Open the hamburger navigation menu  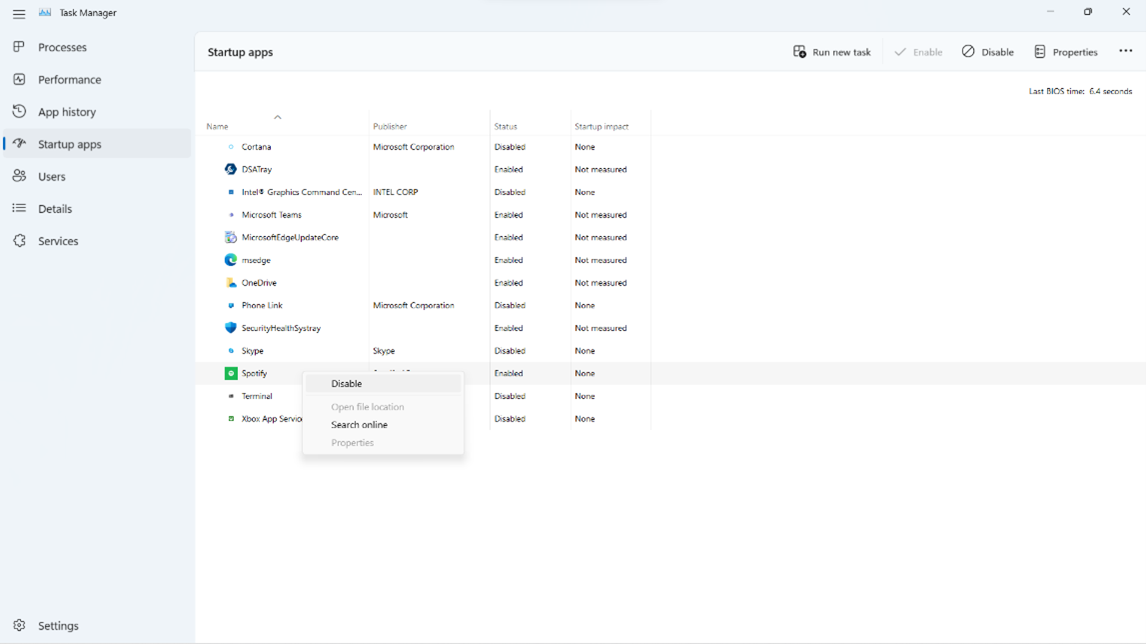click(x=19, y=13)
